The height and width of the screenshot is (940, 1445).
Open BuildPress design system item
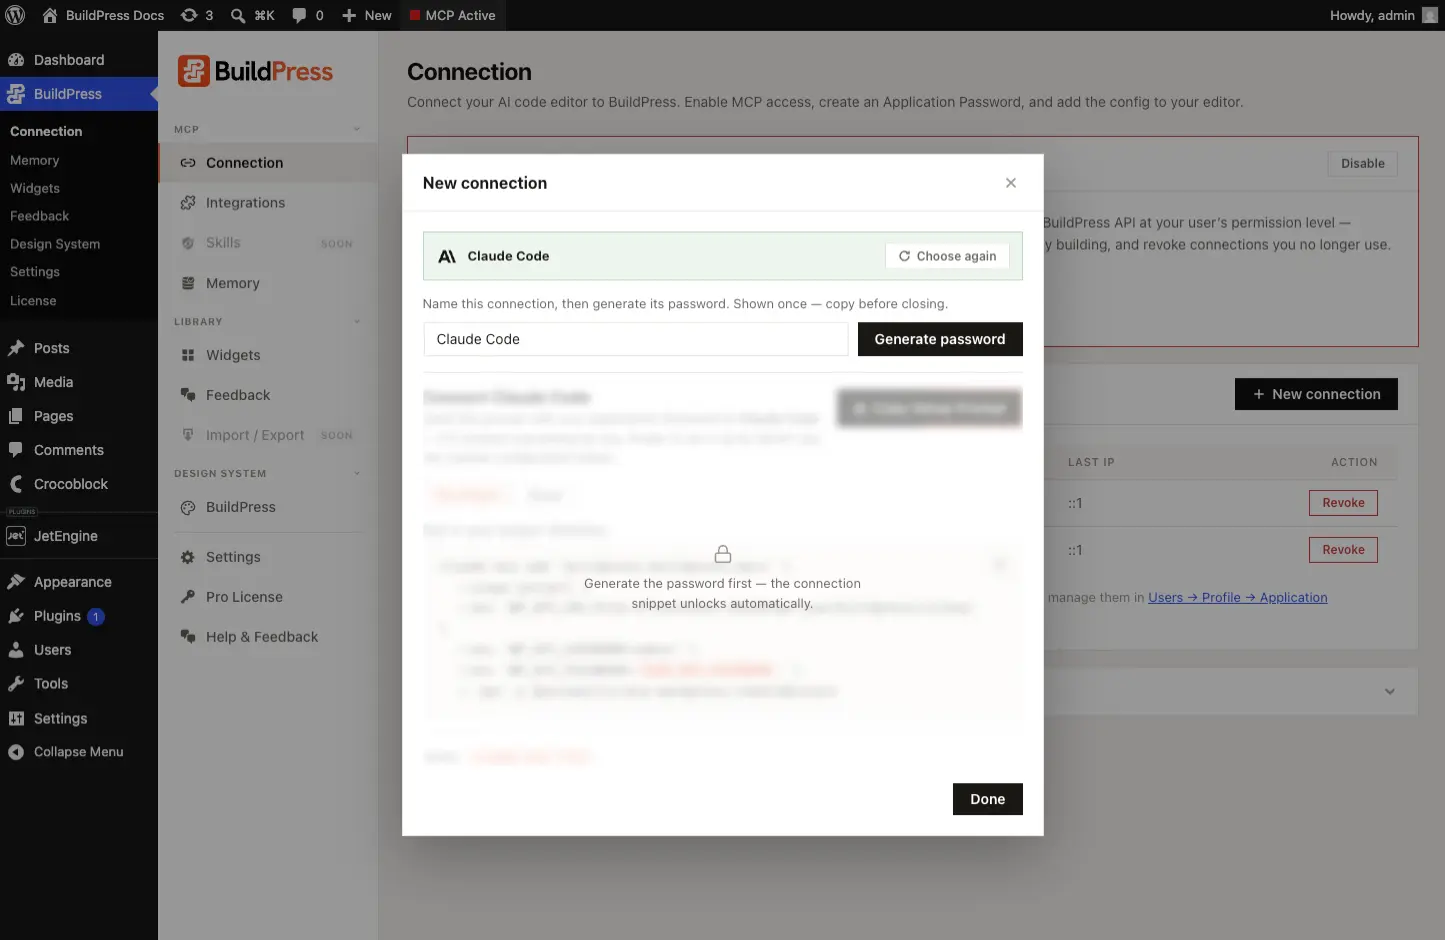[x=268, y=507]
